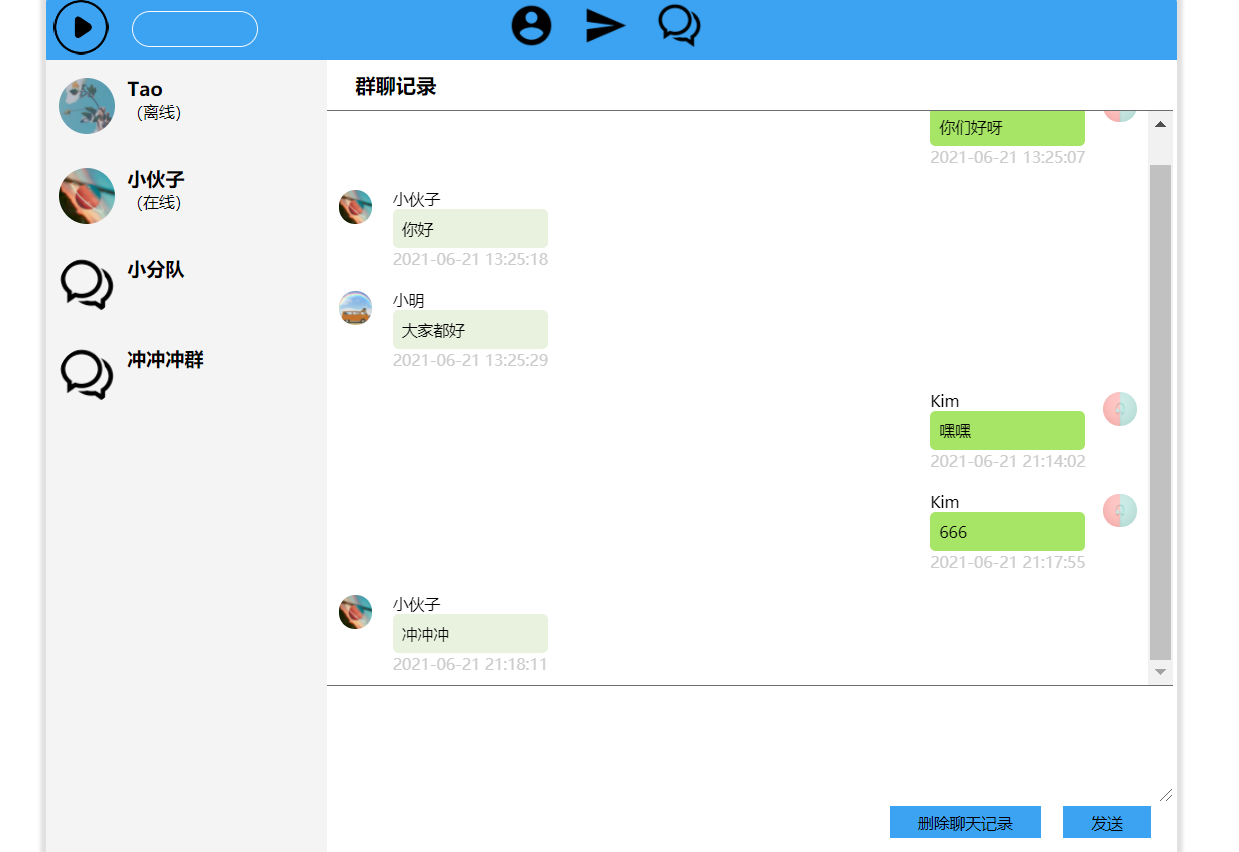The height and width of the screenshot is (852, 1239).
Task: Open the 冲冲冲群 group chat icon
Action: tap(86, 374)
